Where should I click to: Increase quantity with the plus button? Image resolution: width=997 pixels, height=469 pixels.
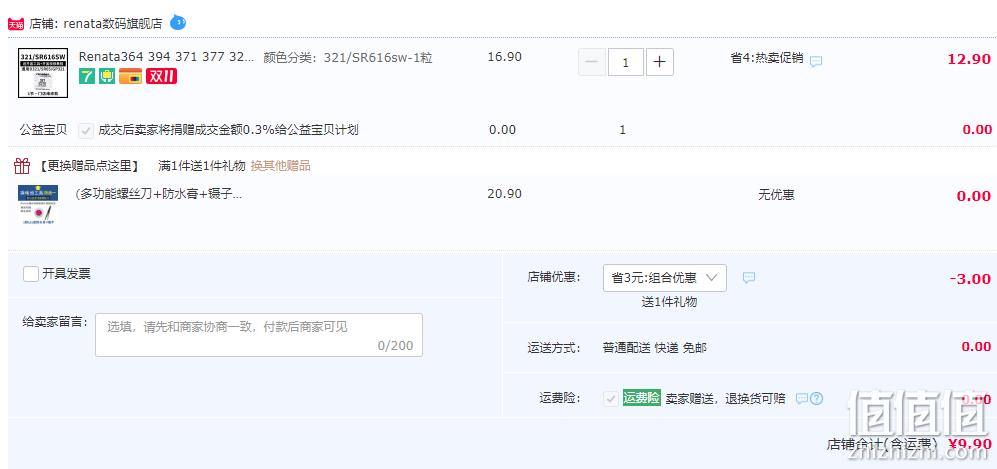[x=660, y=62]
